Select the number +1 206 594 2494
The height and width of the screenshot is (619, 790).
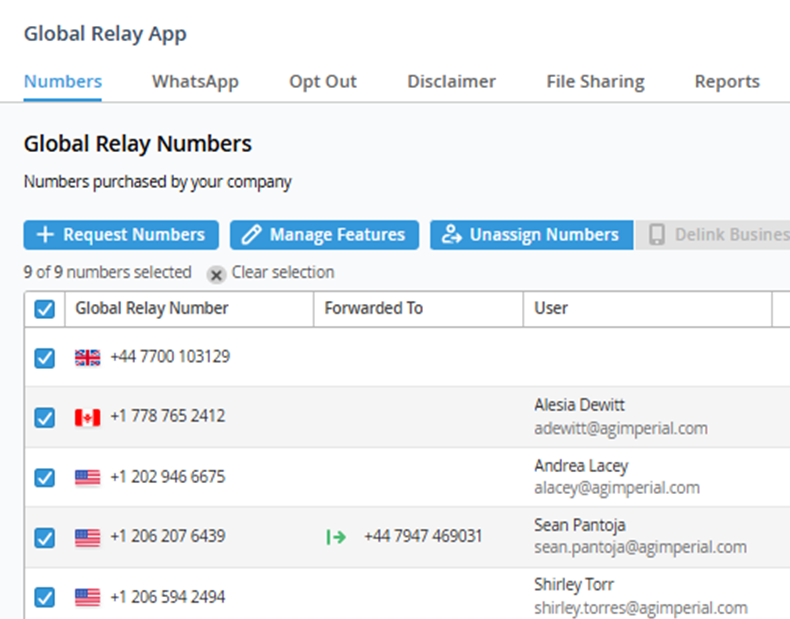[168, 597]
